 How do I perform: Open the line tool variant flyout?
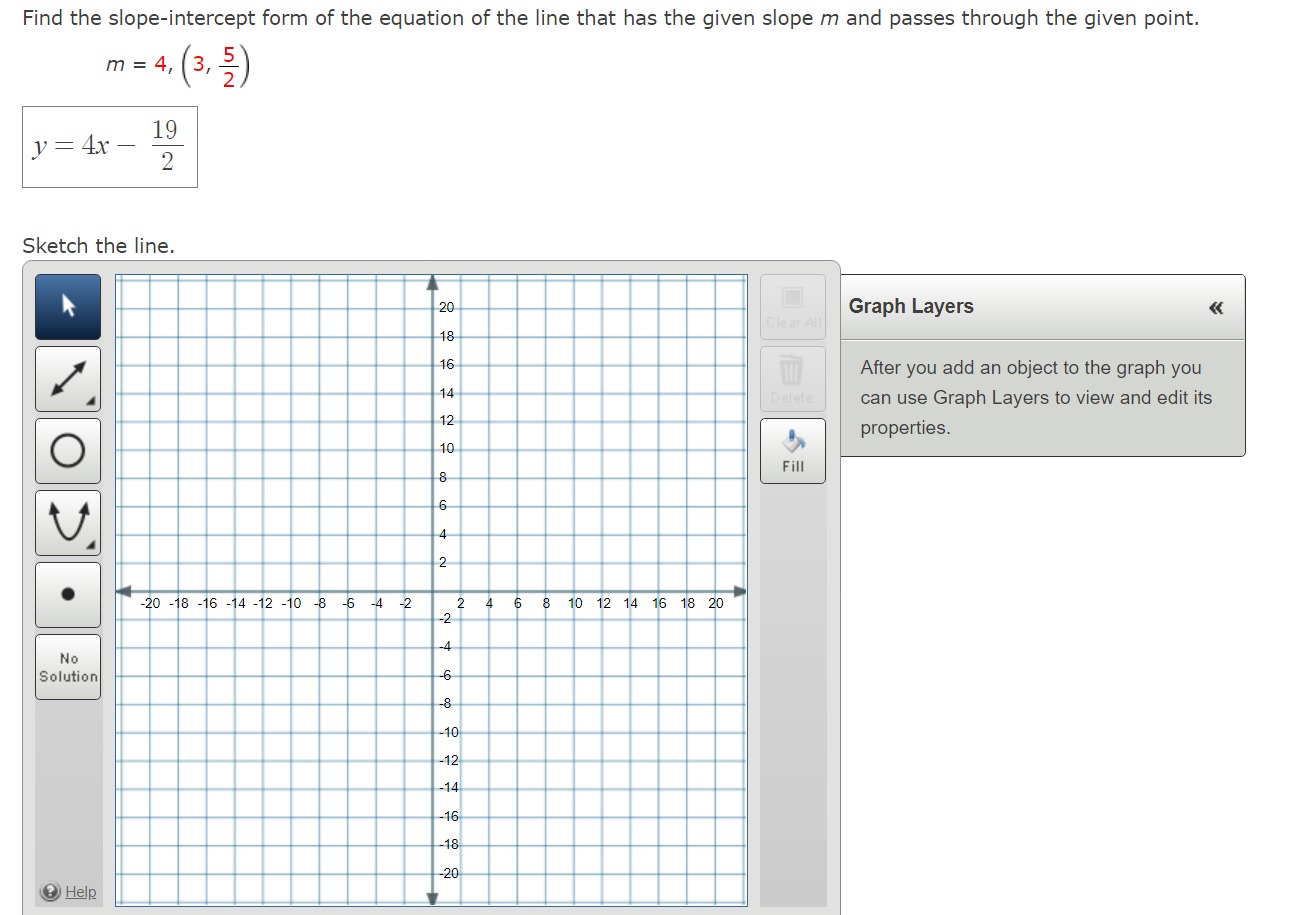point(92,403)
